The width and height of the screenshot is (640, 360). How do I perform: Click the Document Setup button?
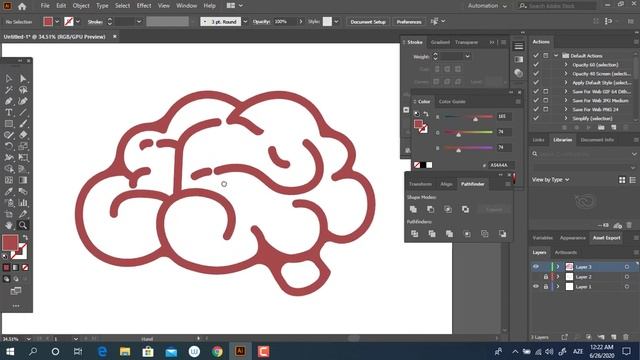[x=368, y=22]
